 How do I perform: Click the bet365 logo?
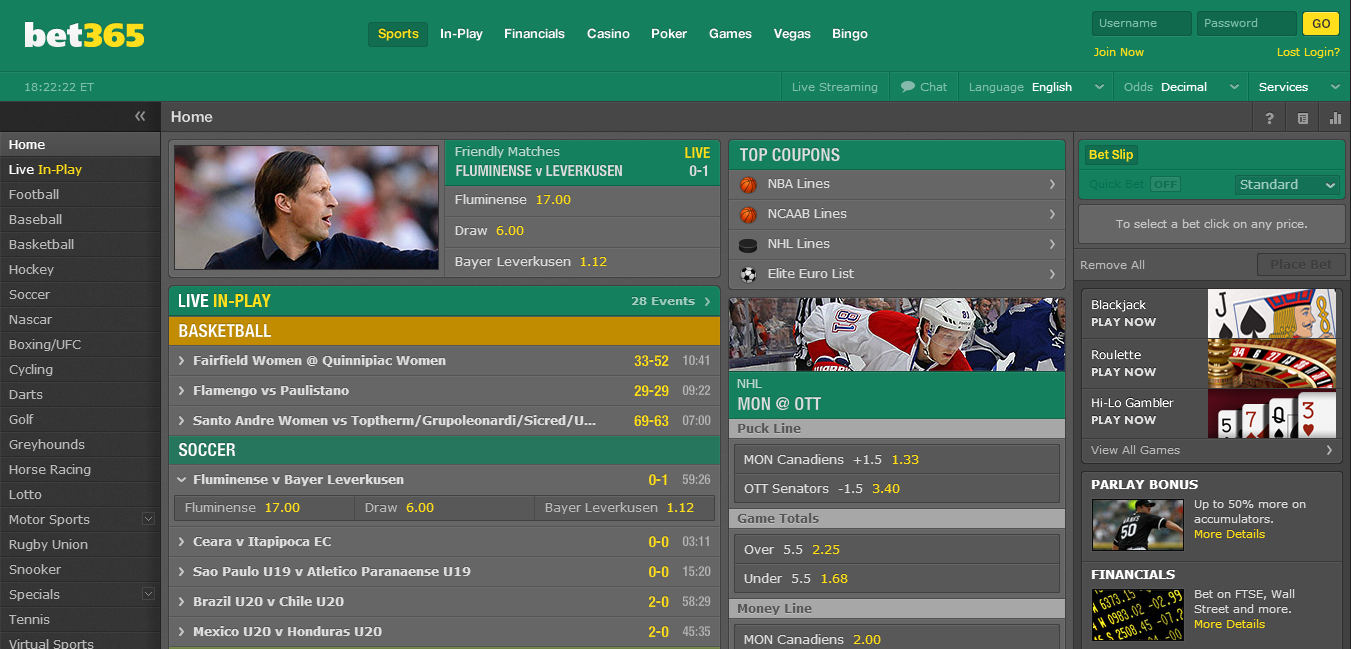tap(85, 35)
